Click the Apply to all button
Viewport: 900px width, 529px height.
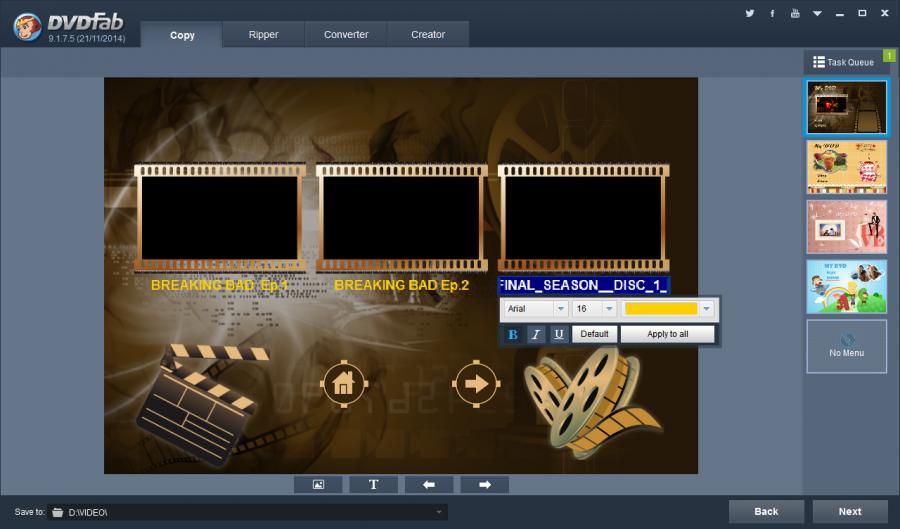pos(667,334)
